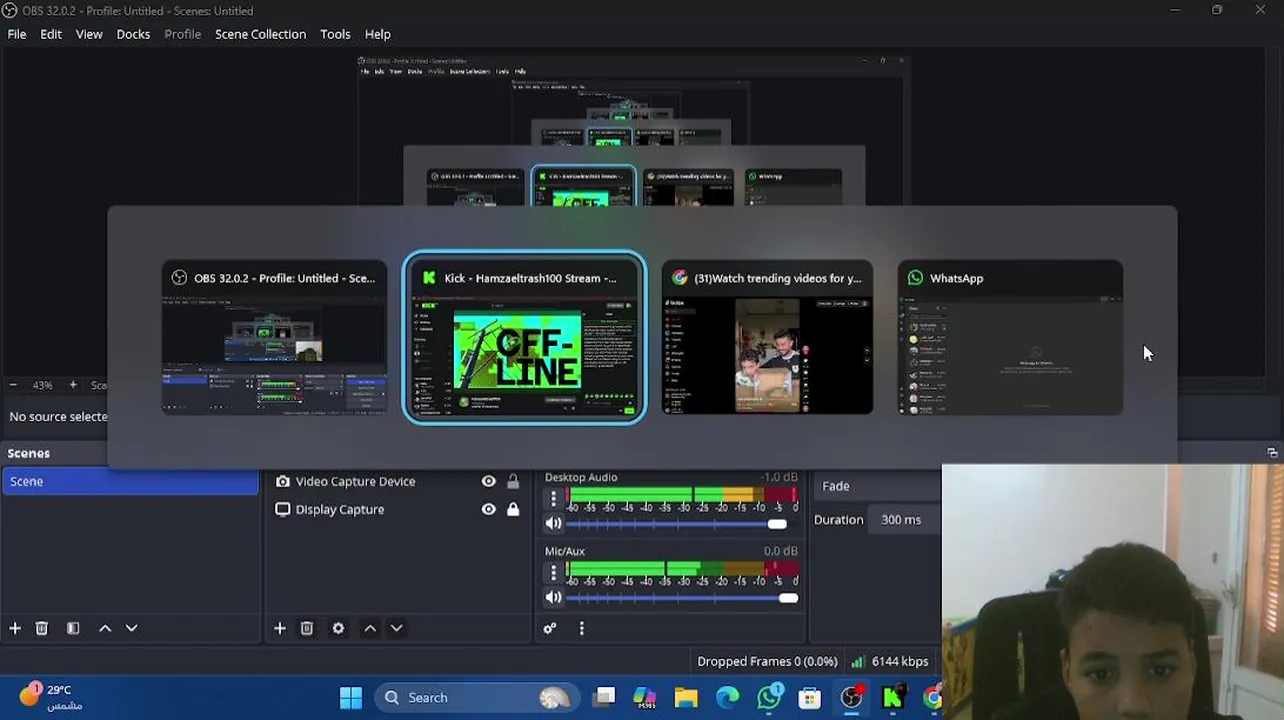Open the Copilot M365 taskbar icon
The height and width of the screenshot is (720, 1284).
[x=645, y=698]
